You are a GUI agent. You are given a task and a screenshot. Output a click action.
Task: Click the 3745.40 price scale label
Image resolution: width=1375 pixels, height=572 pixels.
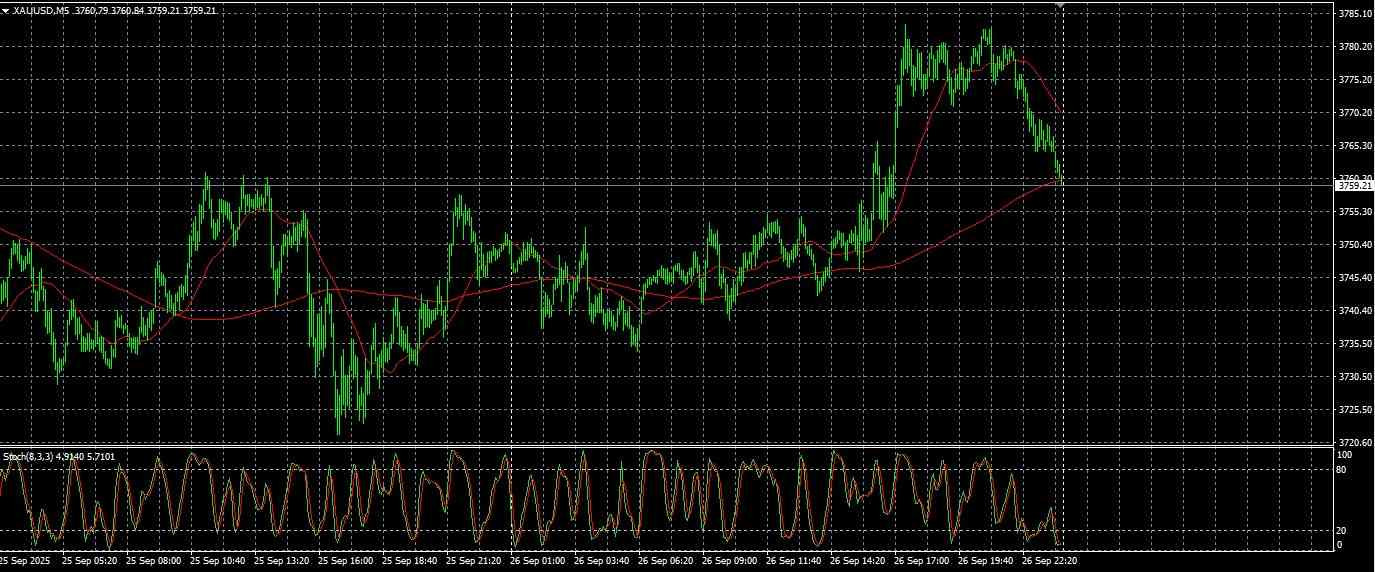point(1354,278)
